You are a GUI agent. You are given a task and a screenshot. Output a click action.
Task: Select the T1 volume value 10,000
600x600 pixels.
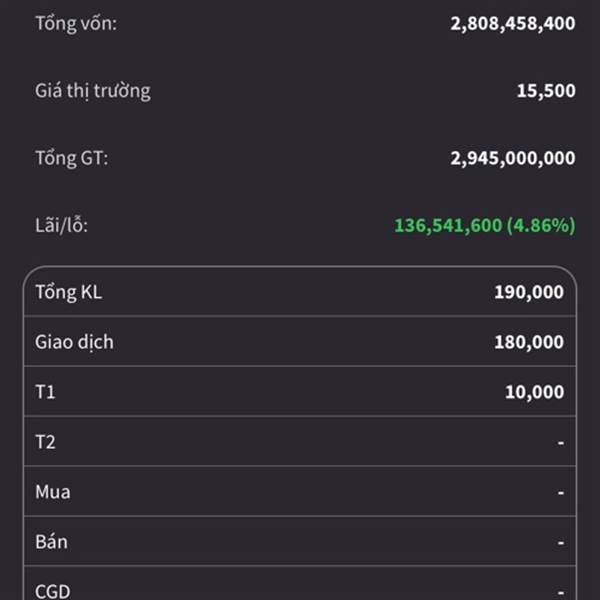tap(534, 392)
